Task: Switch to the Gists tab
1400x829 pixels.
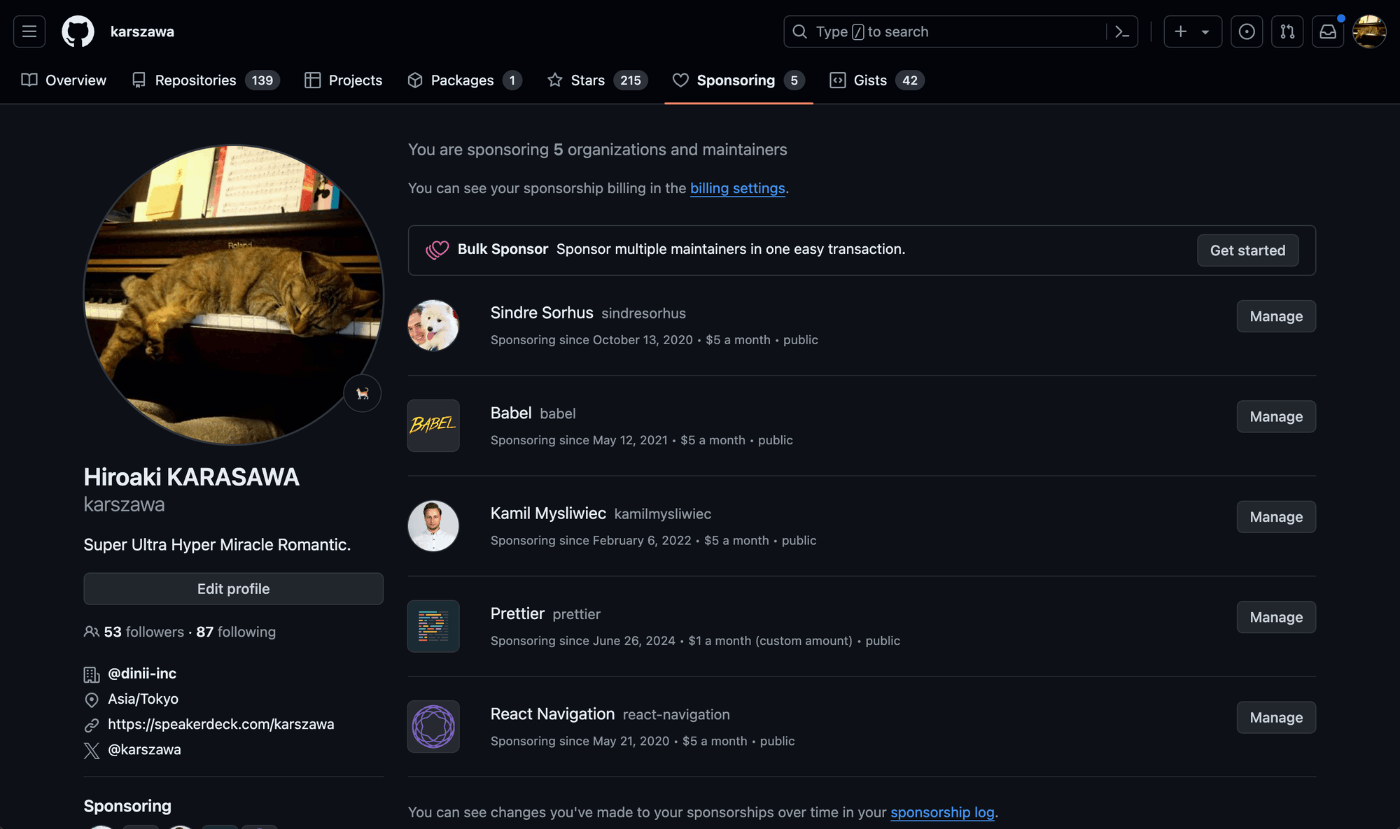Action: (877, 80)
